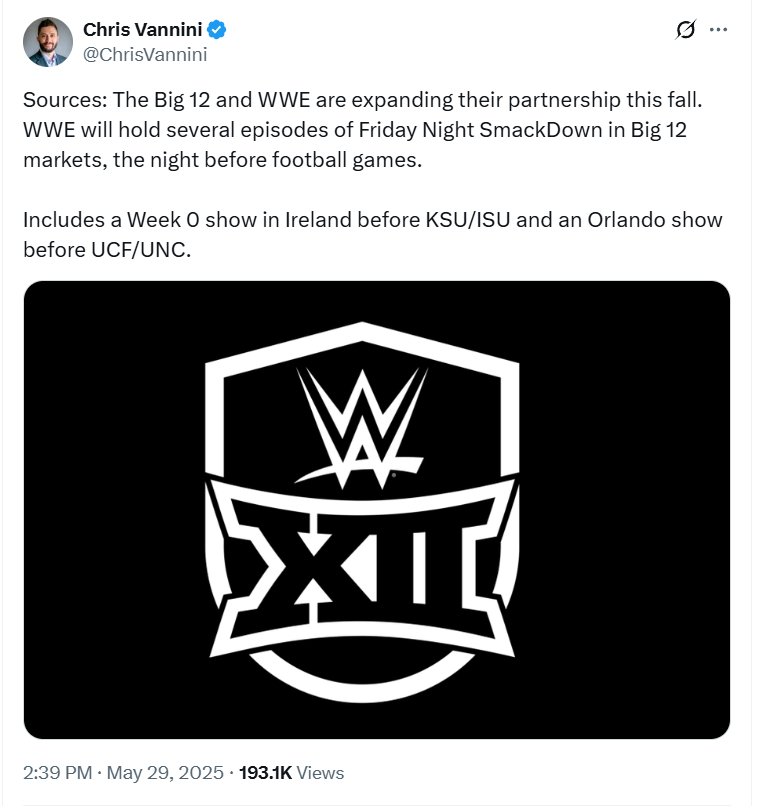The width and height of the screenshot is (757, 806).
Task: Click the "Views" label
Action: click(320, 773)
